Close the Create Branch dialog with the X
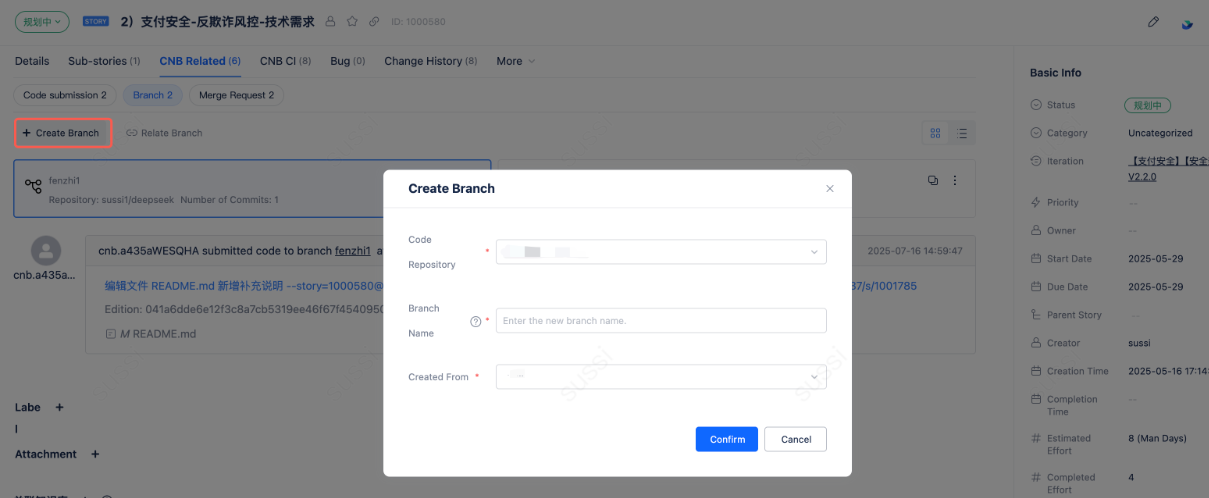Viewport: 1209px width, 498px height. click(x=829, y=188)
